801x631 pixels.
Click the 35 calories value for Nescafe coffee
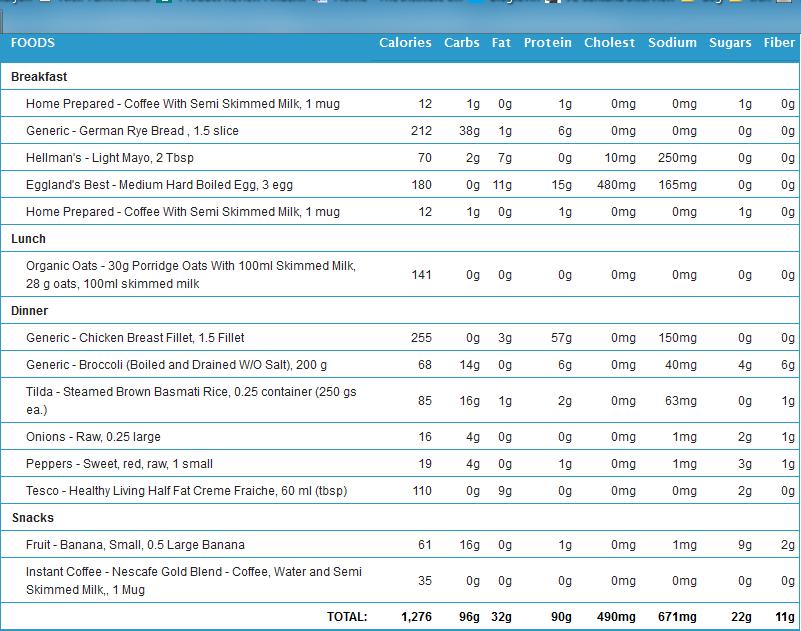coord(425,581)
